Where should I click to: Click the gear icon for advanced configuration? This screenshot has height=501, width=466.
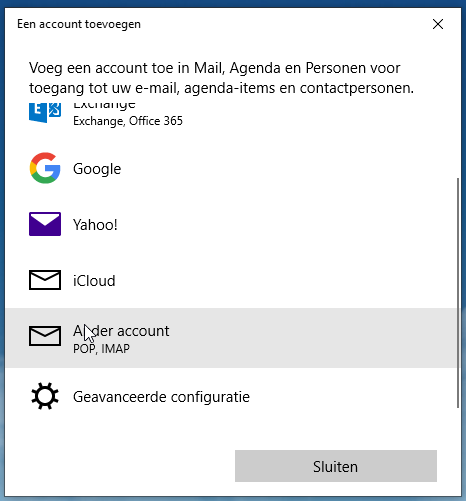click(45, 396)
